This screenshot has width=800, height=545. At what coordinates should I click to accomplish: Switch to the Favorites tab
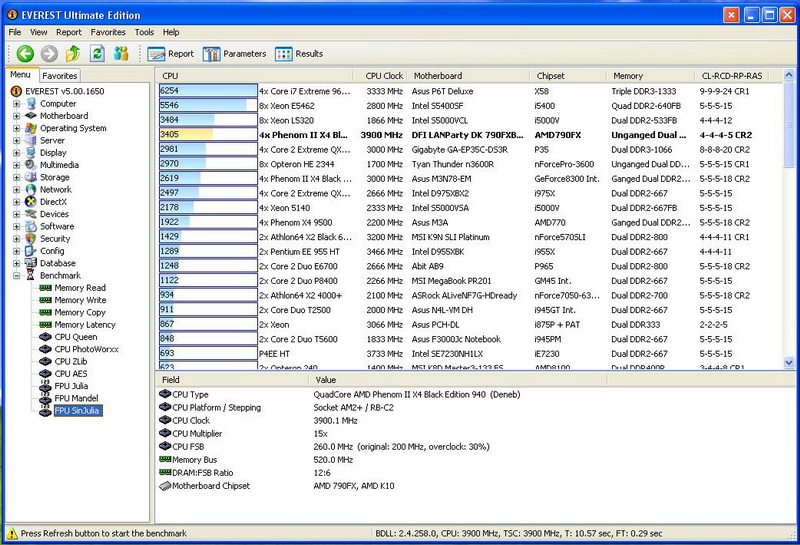click(60, 76)
